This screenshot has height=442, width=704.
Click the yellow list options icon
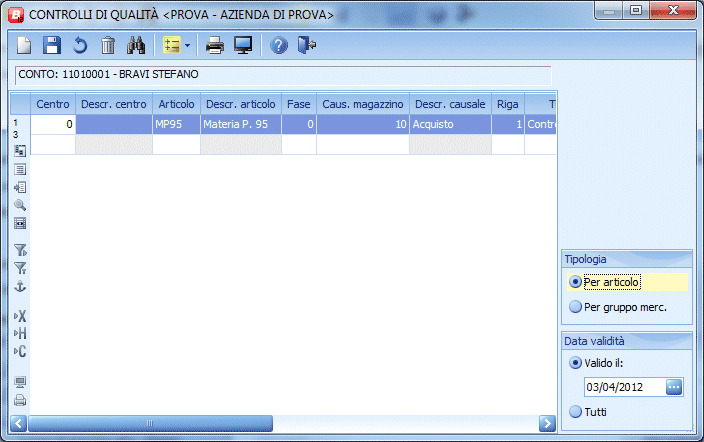[x=172, y=45]
